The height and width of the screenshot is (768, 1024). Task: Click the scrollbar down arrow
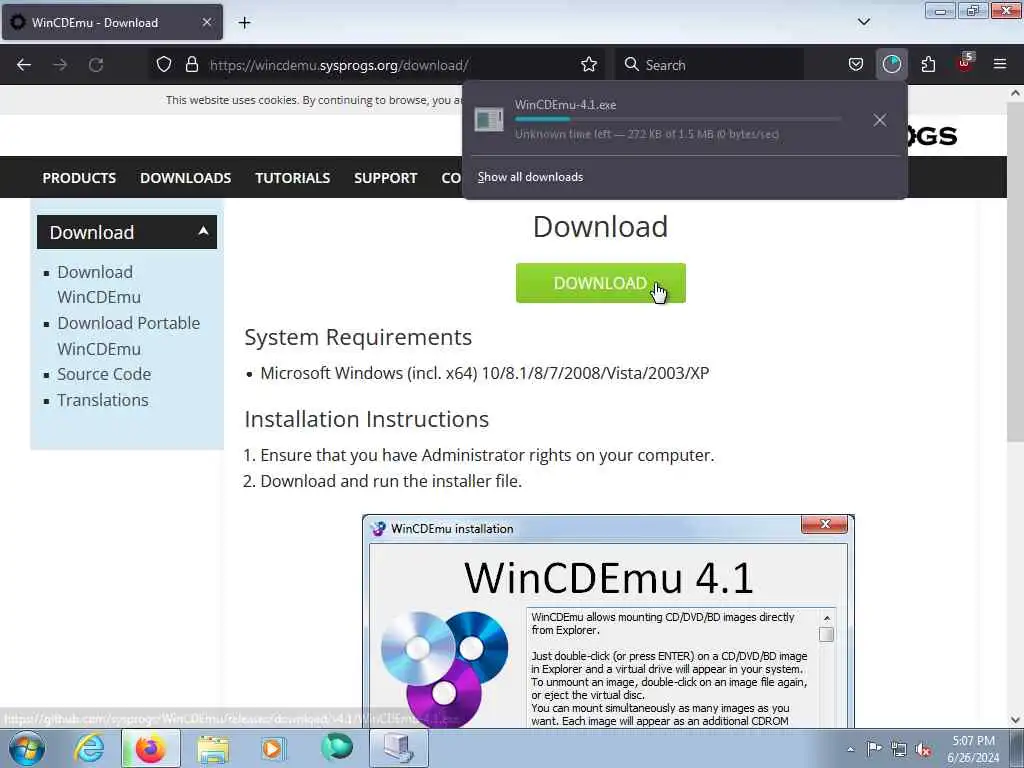pyautogui.click(x=1015, y=720)
